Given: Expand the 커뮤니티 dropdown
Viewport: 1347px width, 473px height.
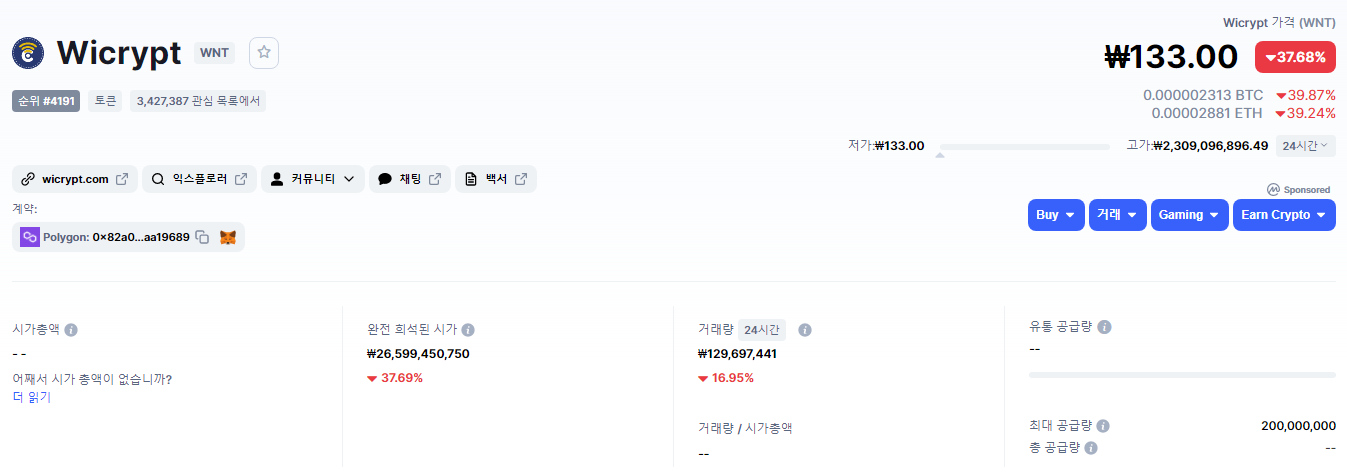Looking at the screenshot, I should [x=313, y=179].
